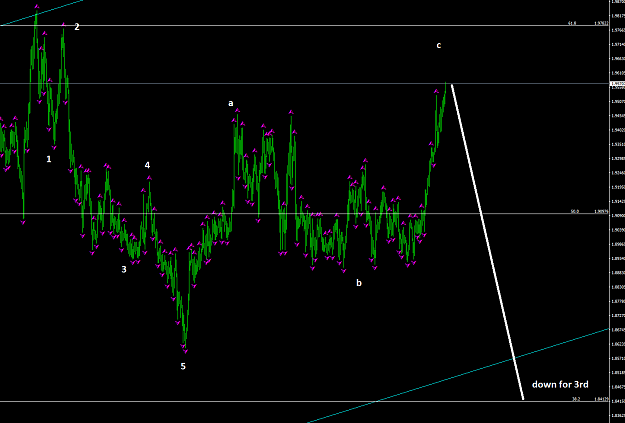Select the upper teal channel line at top left

point(42,12)
